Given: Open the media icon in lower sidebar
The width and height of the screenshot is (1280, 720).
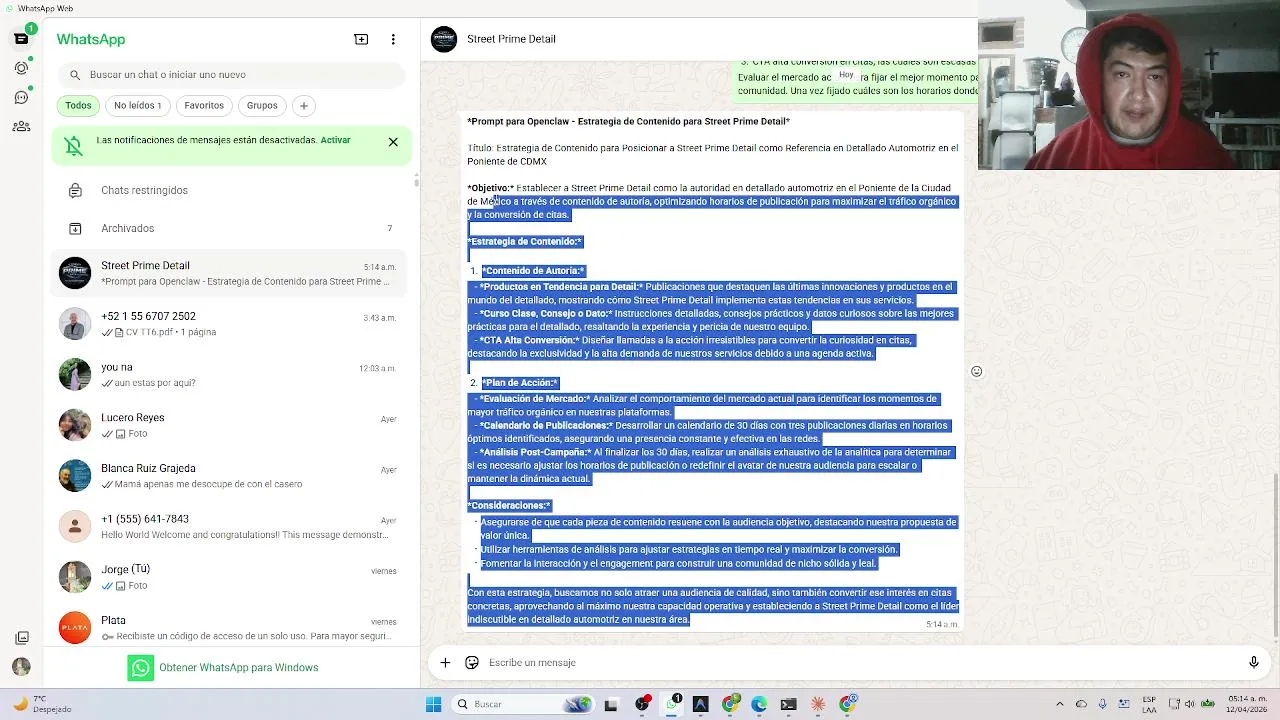Looking at the screenshot, I should [21, 638].
